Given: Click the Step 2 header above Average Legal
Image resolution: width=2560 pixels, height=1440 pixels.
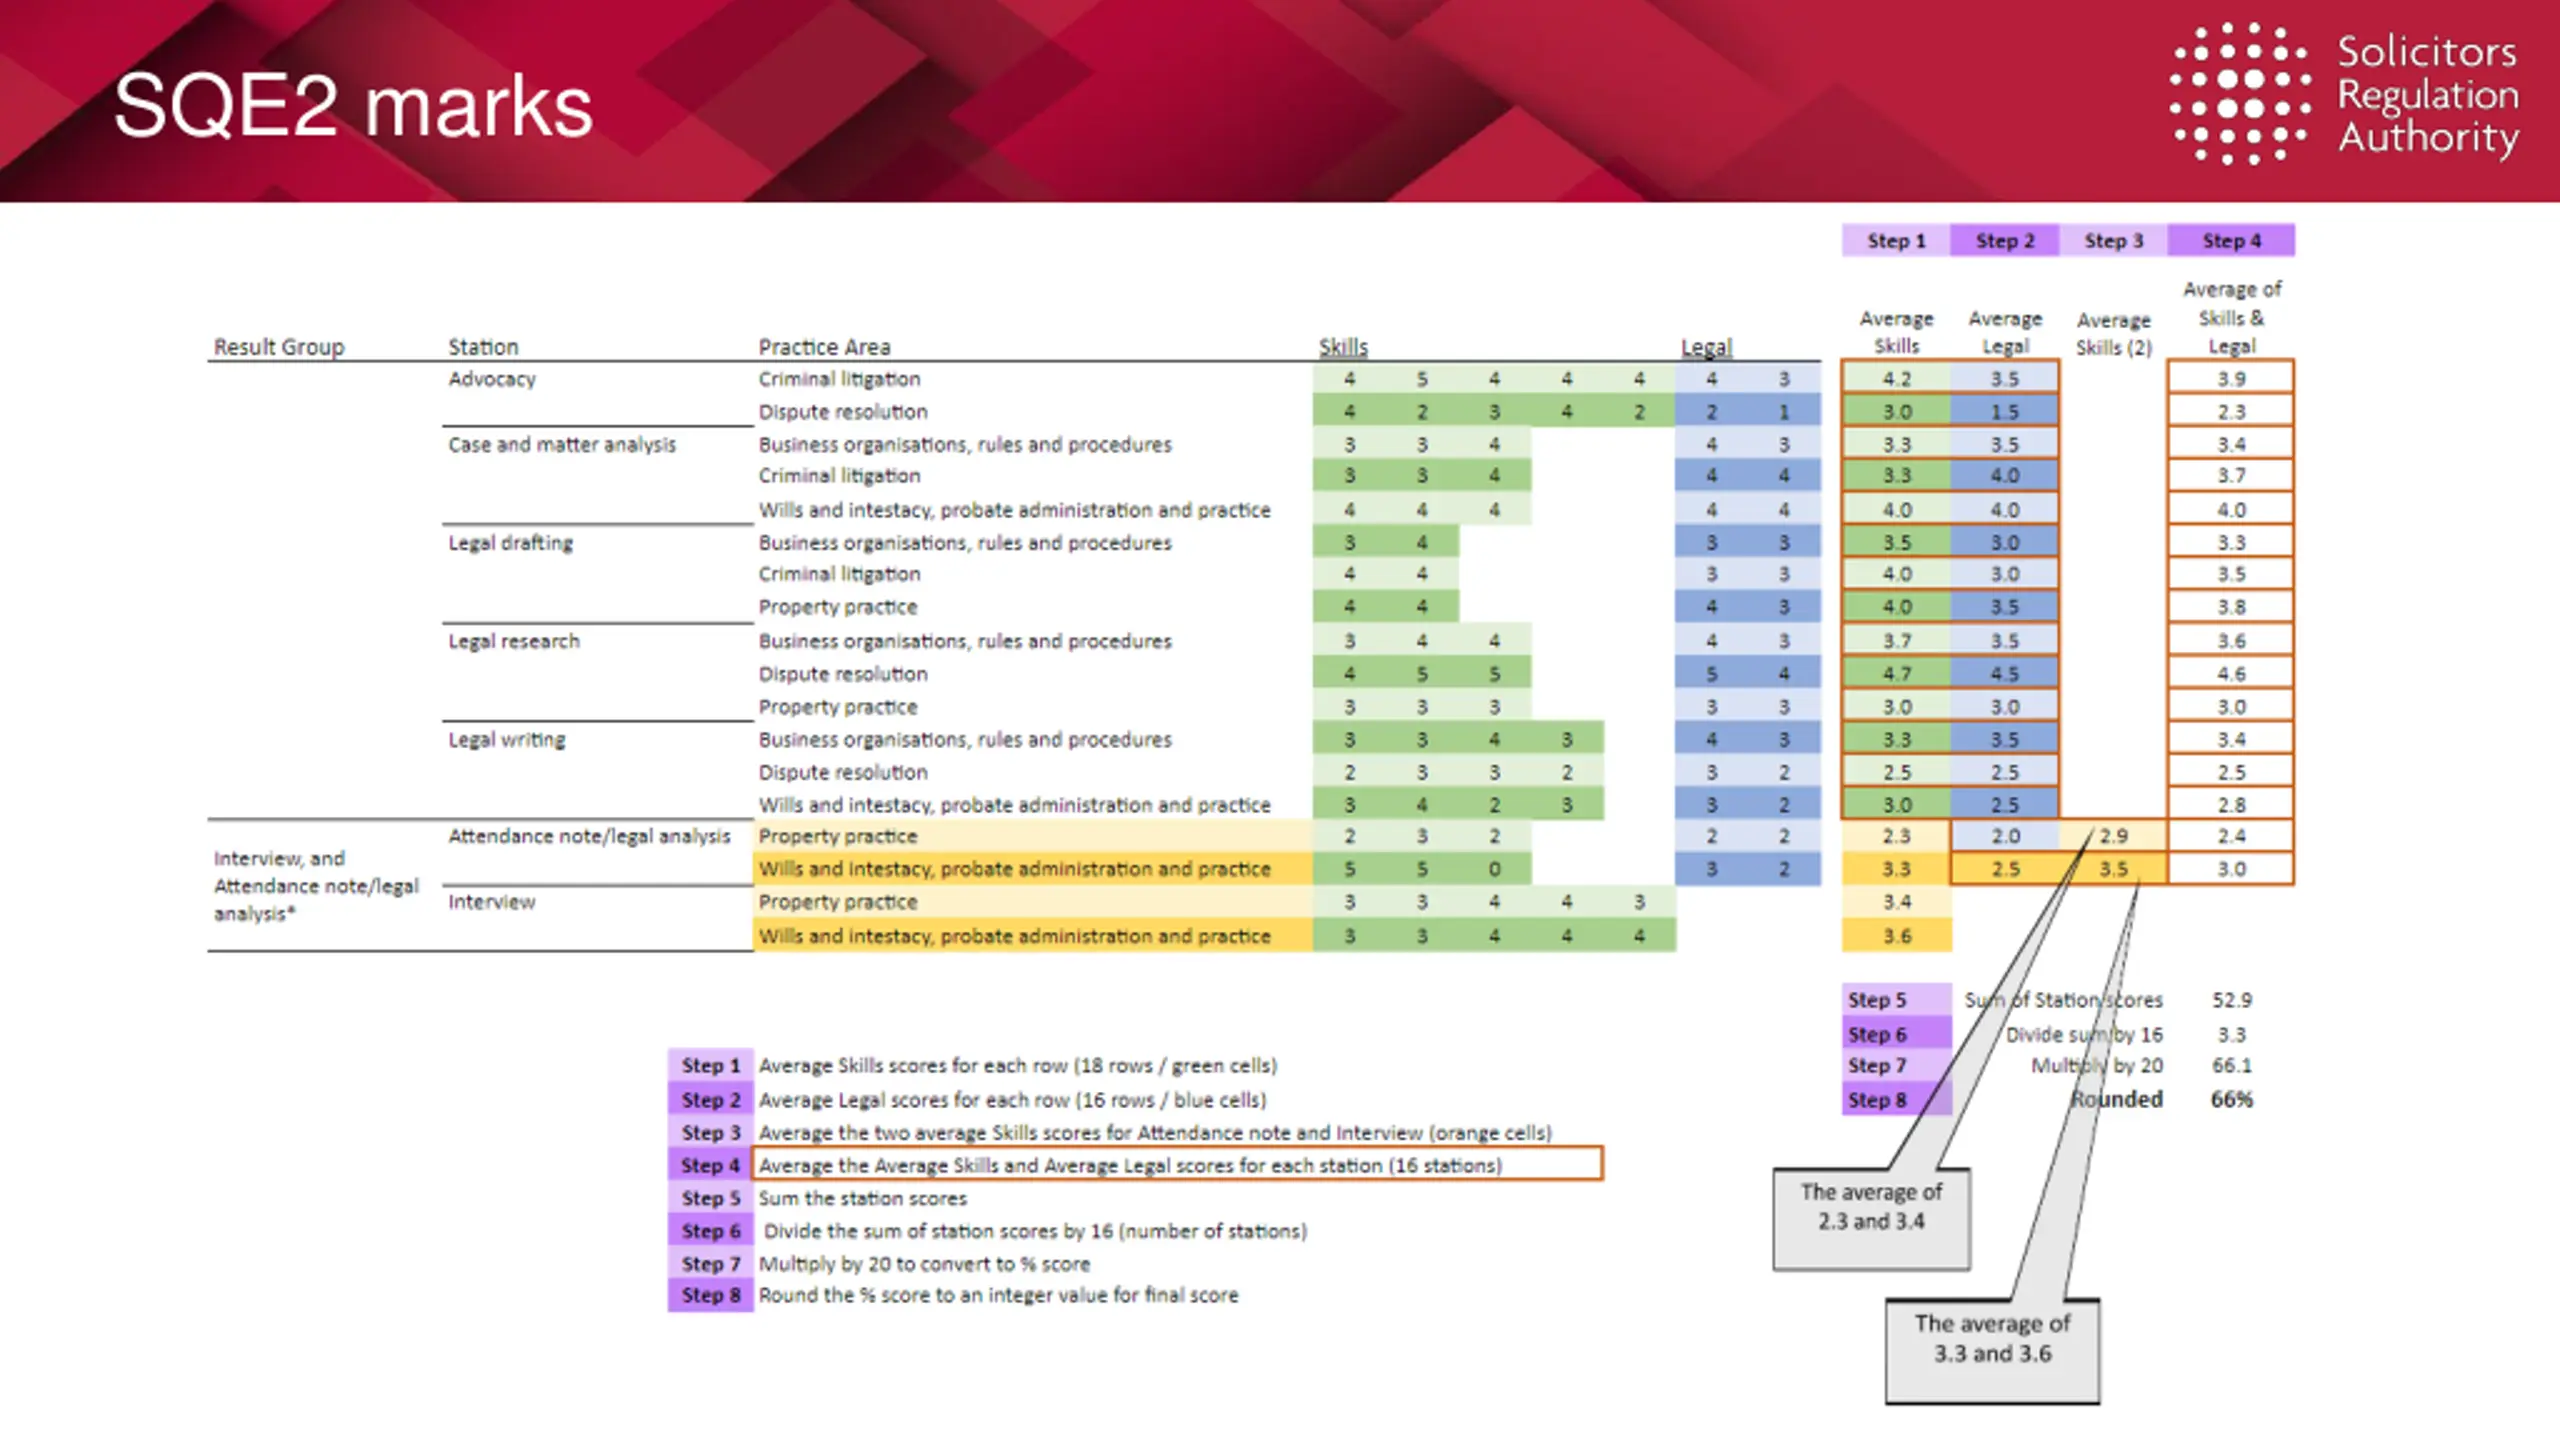Looking at the screenshot, I should (x=2005, y=240).
